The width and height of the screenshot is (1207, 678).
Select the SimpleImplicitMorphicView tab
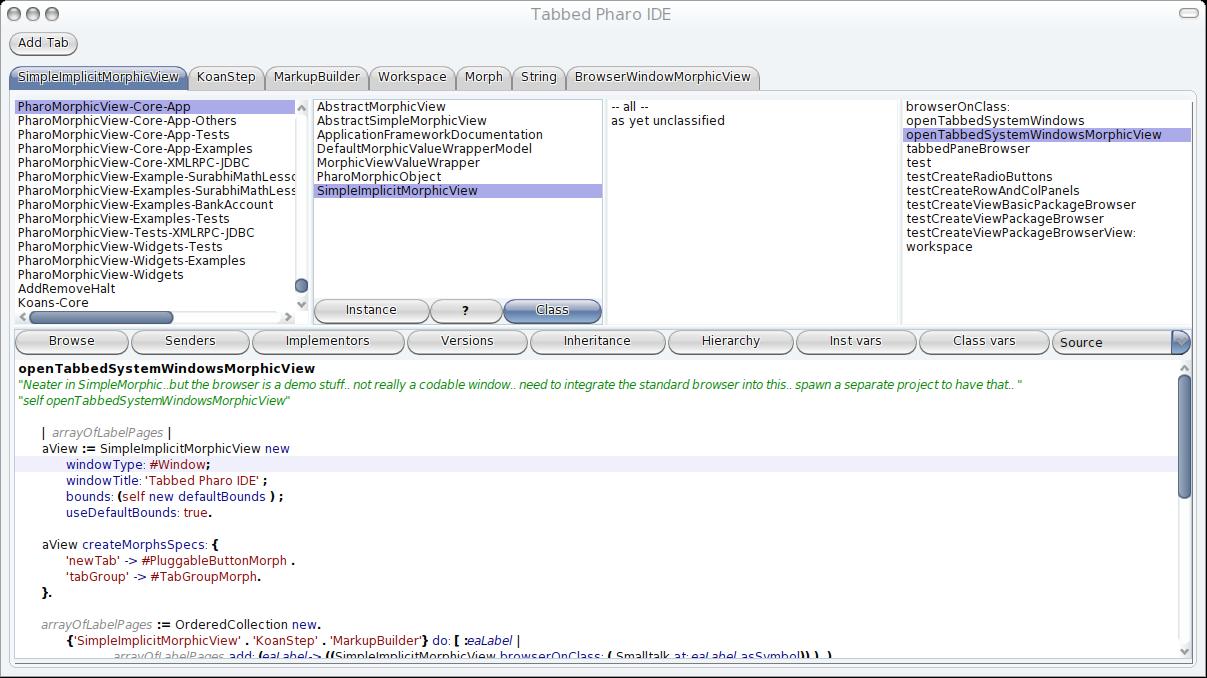(99, 77)
